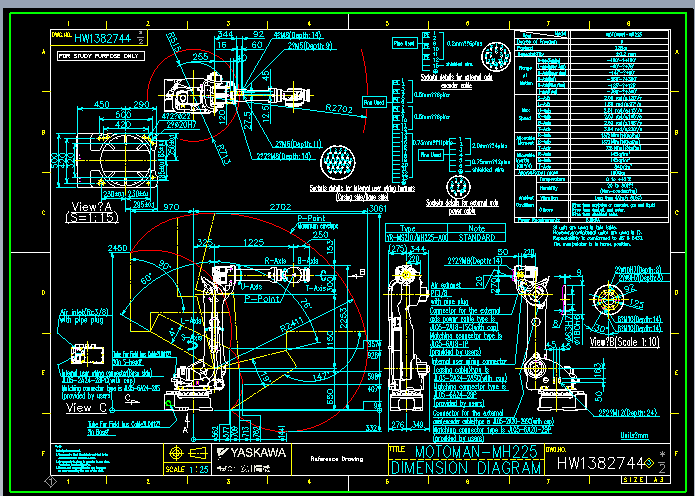Select the 1225 dimension value
Viewport: 695px width, 496px height.
click(254, 242)
